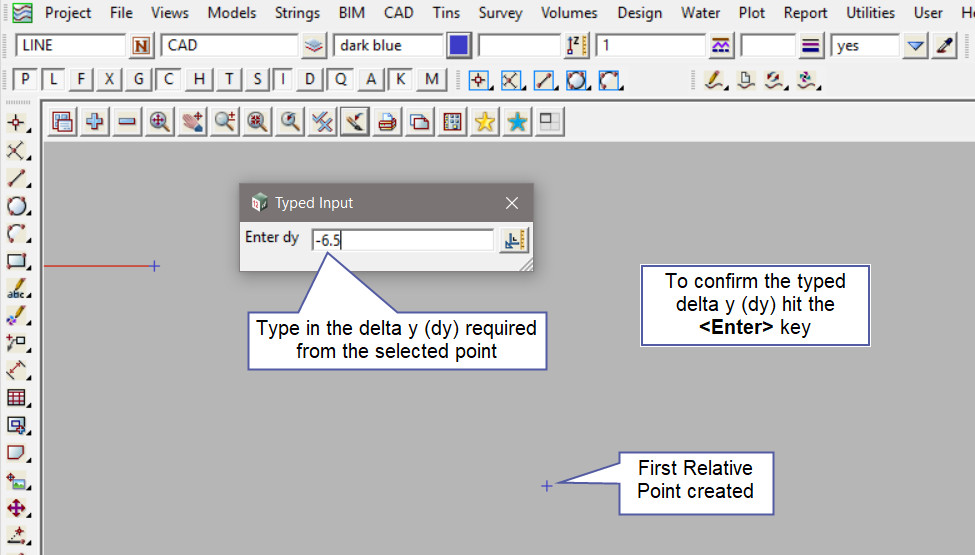Toggle the P snap button

[x=26, y=80]
